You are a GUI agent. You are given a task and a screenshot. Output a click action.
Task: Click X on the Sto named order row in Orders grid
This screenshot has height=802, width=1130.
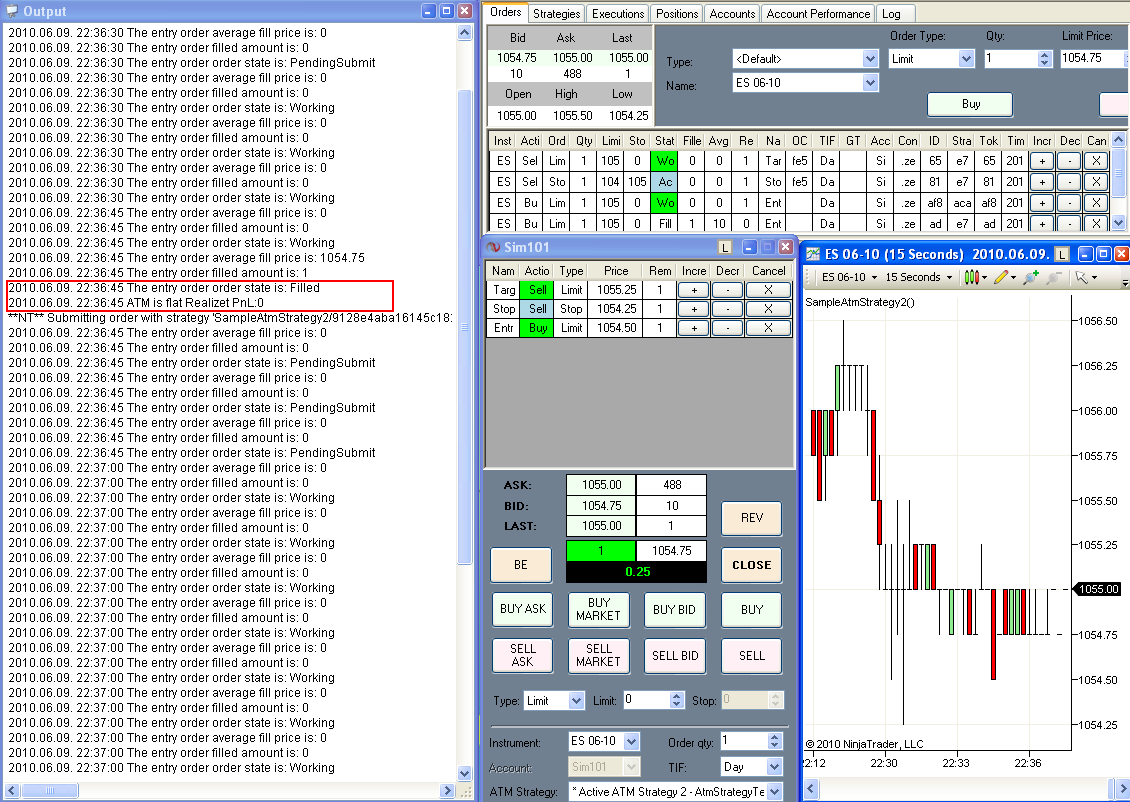tap(1096, 182)
